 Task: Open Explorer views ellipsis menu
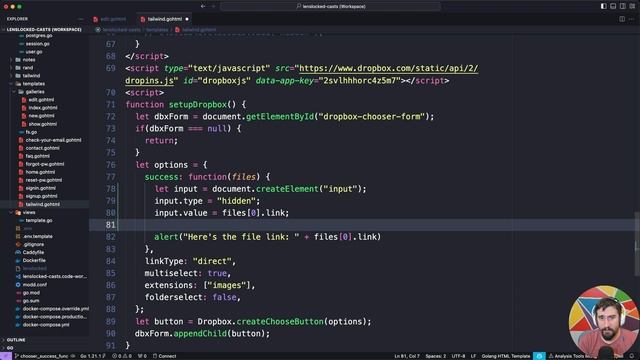(80, 19)
